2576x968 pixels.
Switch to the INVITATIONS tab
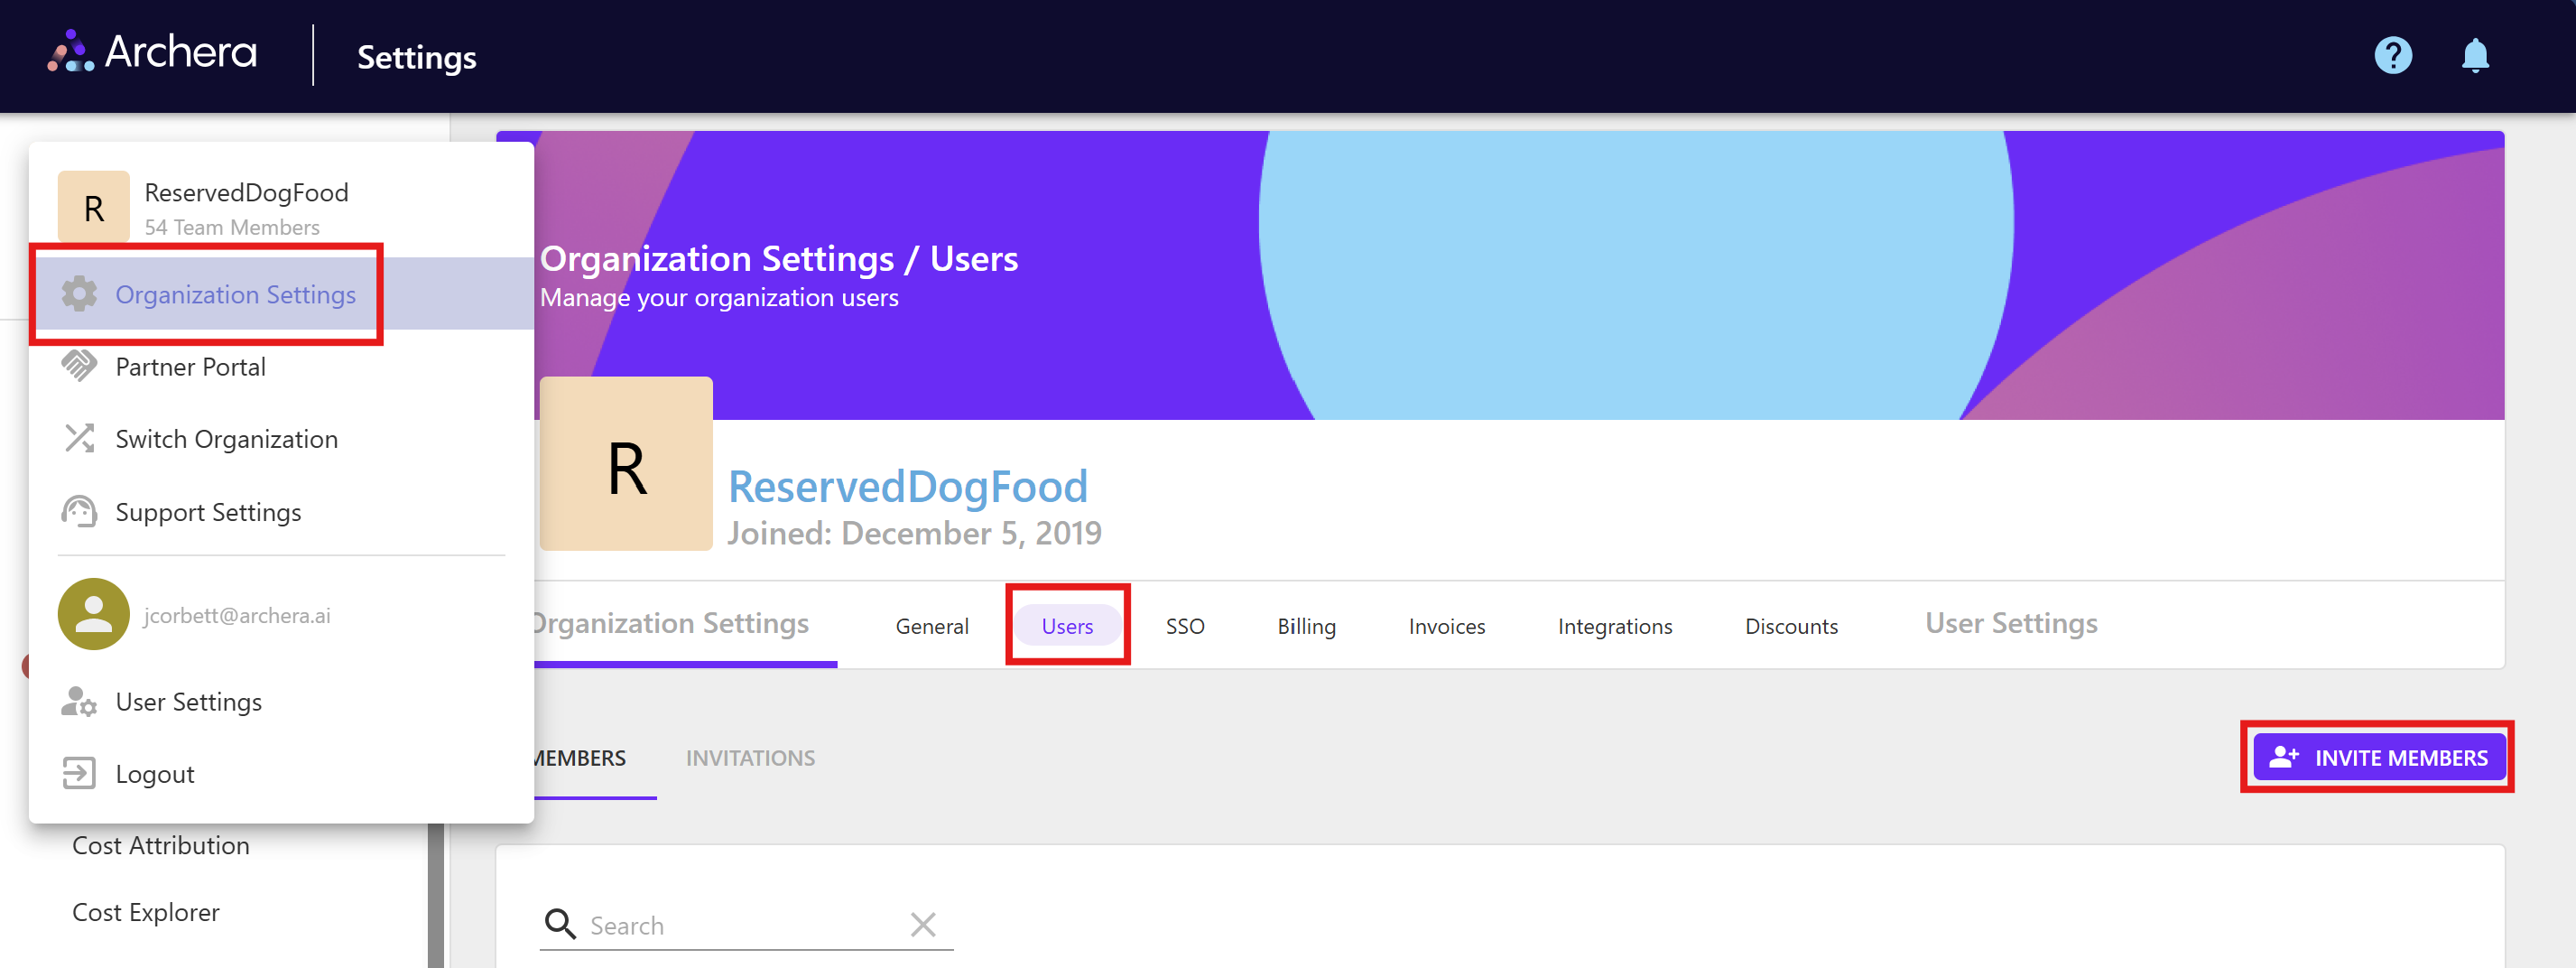pos(750,758)
